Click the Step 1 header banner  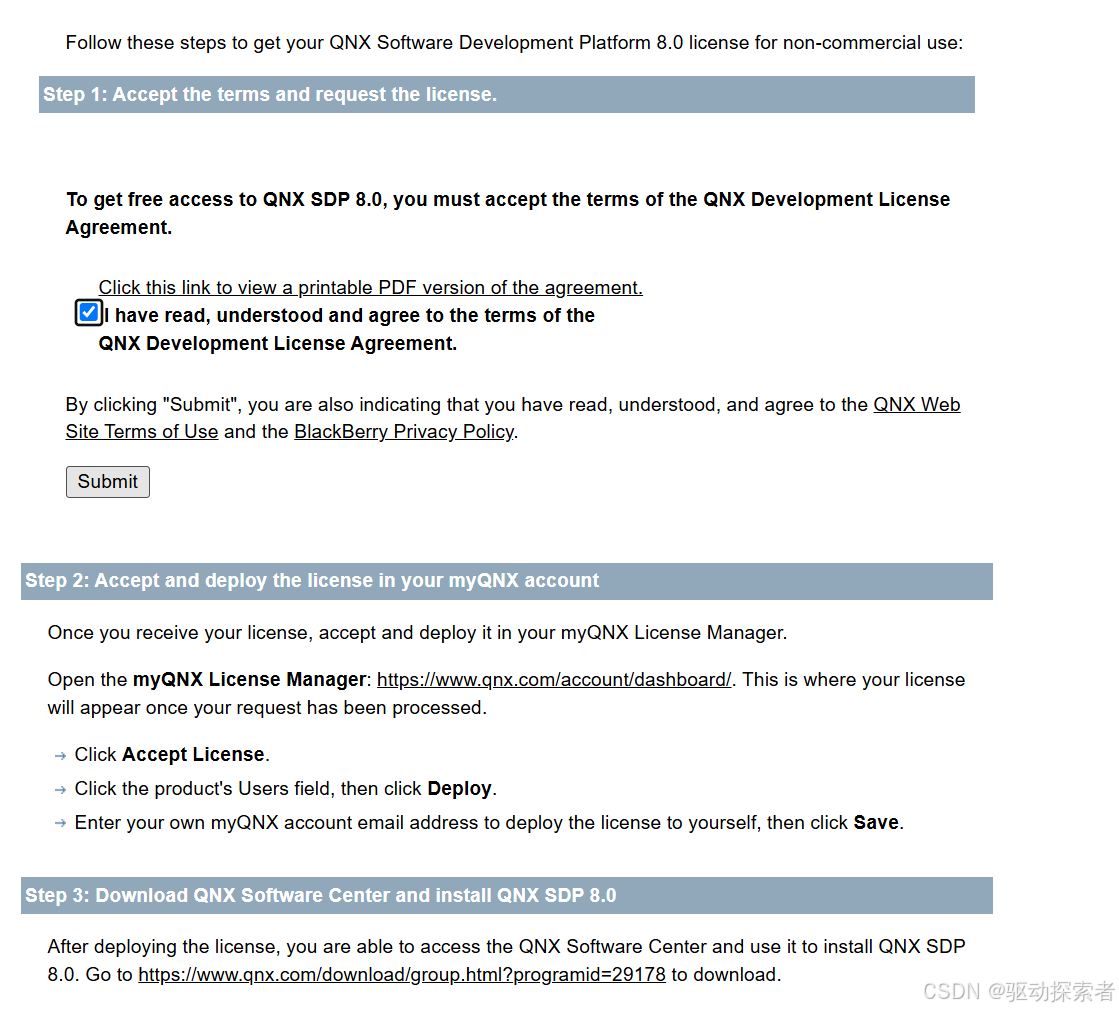point(507,94)
